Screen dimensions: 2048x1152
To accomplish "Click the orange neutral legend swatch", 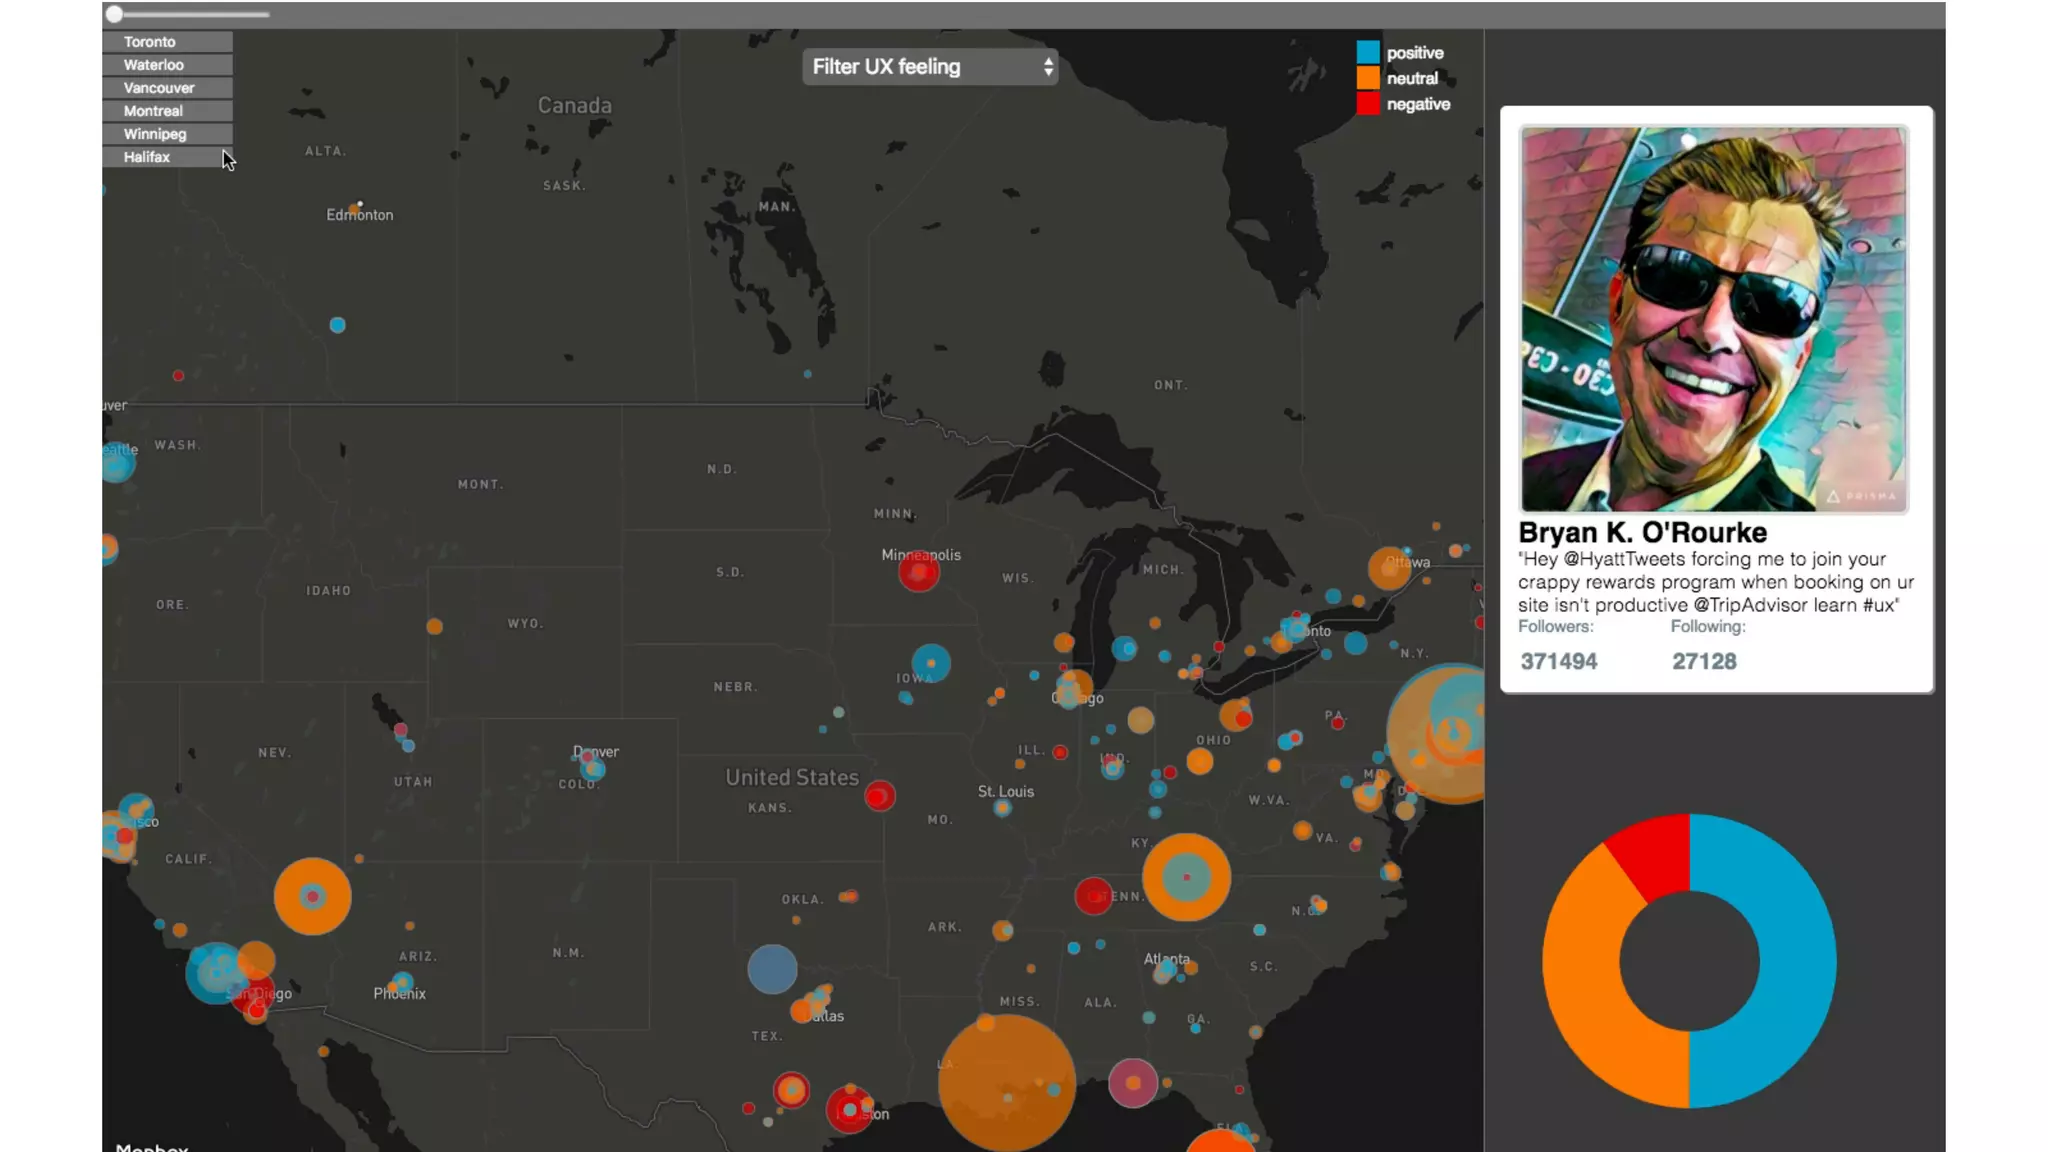I will click(x=1368, y=78).
